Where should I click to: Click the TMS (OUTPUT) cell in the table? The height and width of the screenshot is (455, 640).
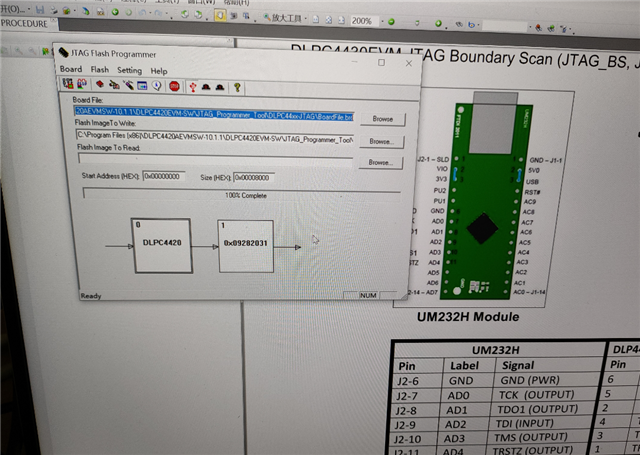[x=530, y=437]
